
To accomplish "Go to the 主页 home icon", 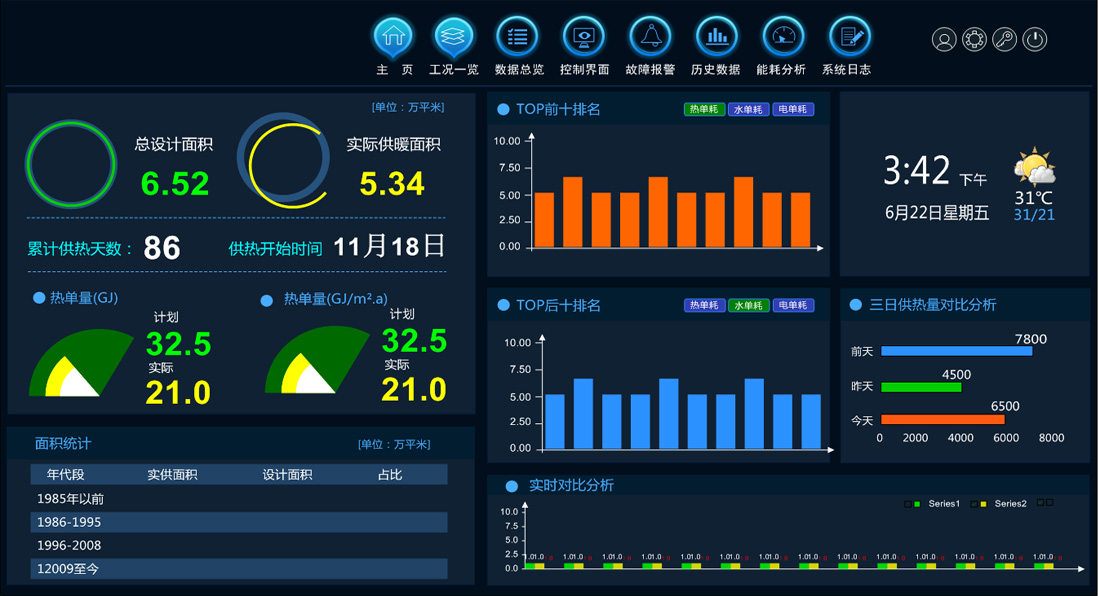I will [393, 37].
